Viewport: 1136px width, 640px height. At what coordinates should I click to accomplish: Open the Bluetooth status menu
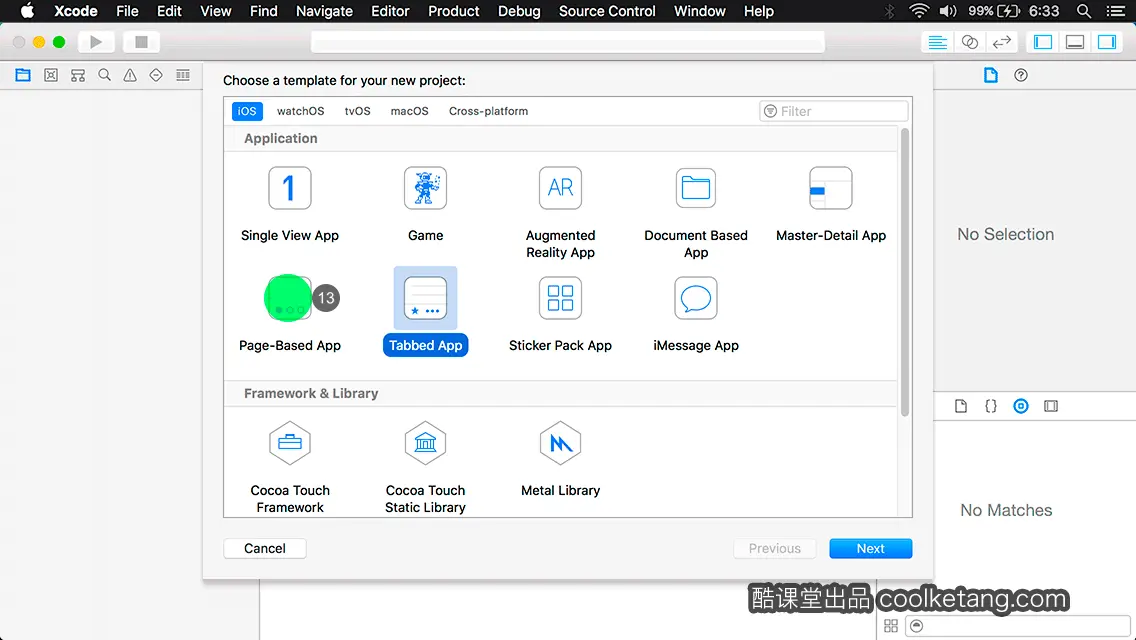click(890, 11)
